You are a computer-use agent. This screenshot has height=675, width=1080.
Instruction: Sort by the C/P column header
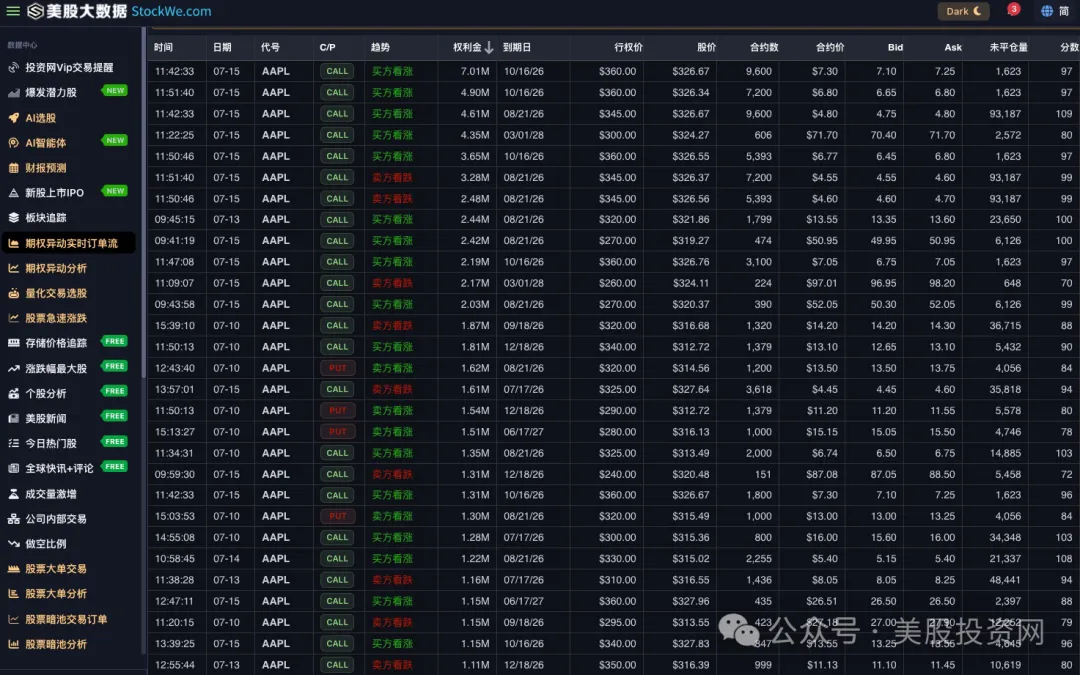[x=327, y=48]
